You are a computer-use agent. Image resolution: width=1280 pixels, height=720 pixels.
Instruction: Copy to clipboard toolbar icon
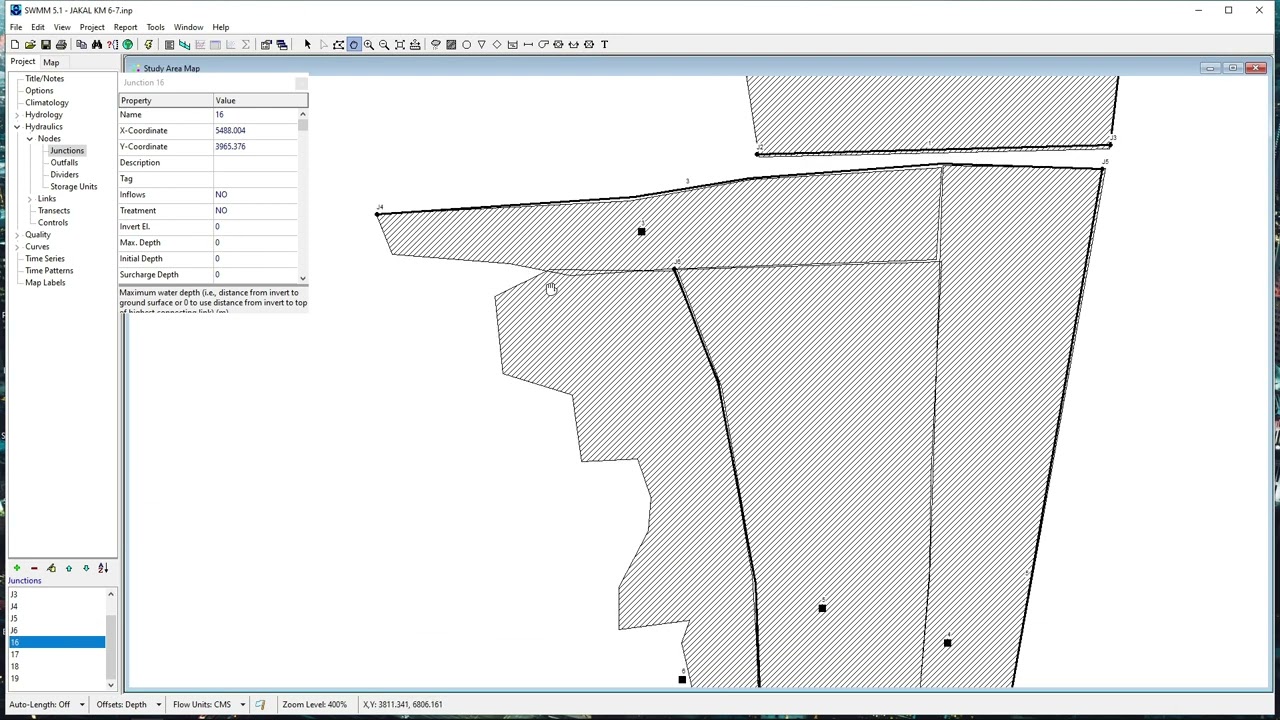(81, 44)
